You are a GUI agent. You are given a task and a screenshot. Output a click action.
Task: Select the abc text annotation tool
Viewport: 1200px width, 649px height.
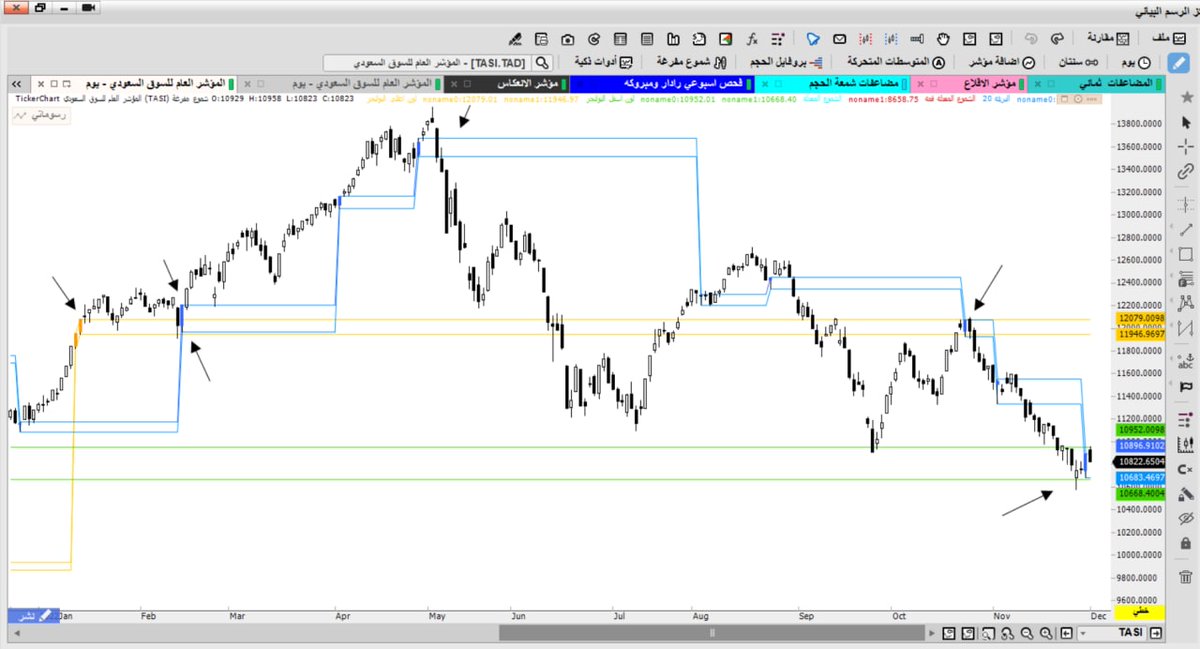[1185, 362]
